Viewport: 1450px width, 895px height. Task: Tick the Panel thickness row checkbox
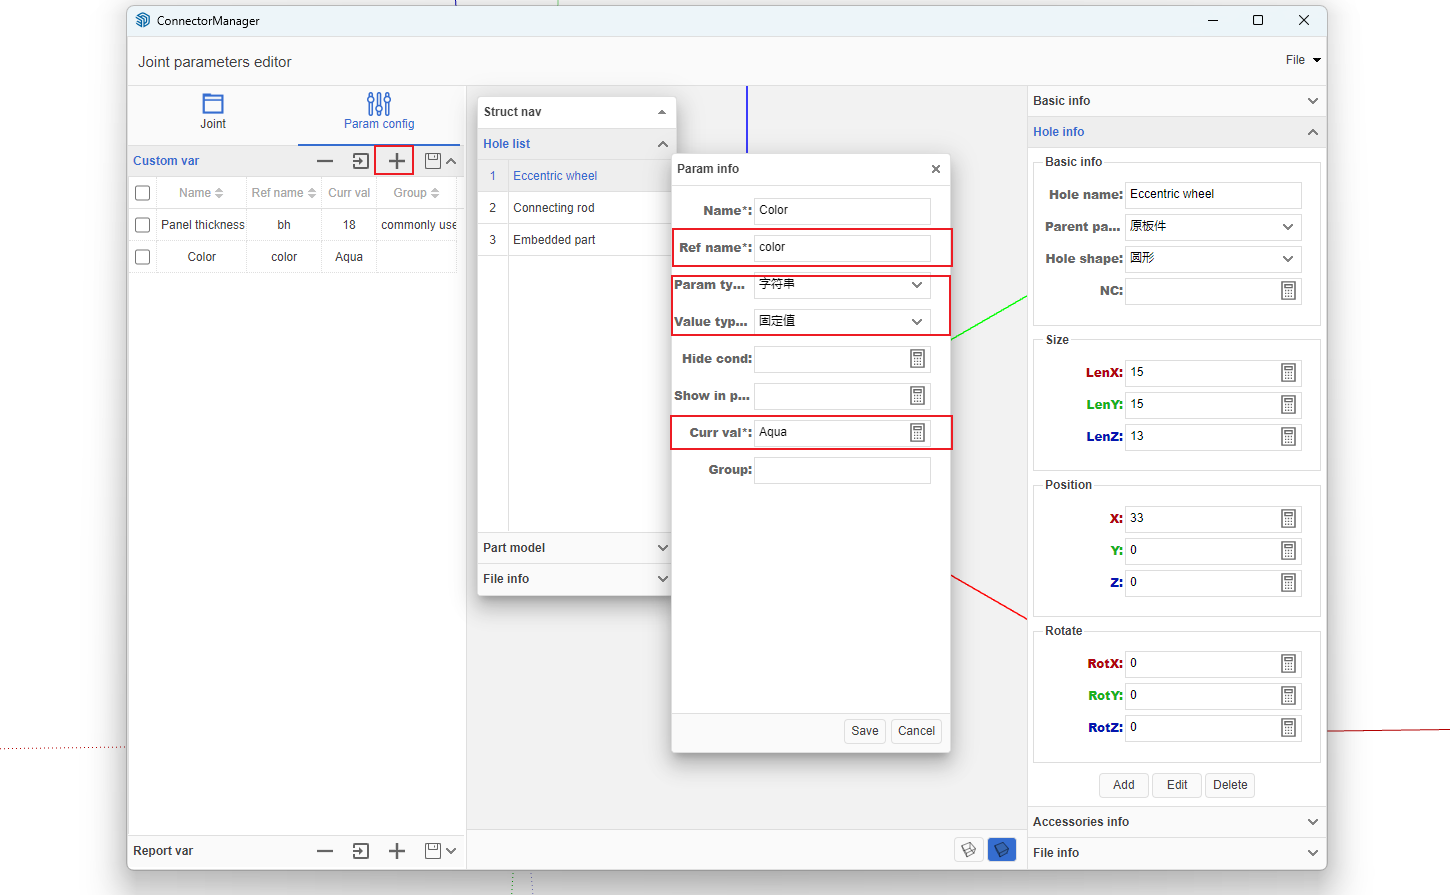point(143,225)
